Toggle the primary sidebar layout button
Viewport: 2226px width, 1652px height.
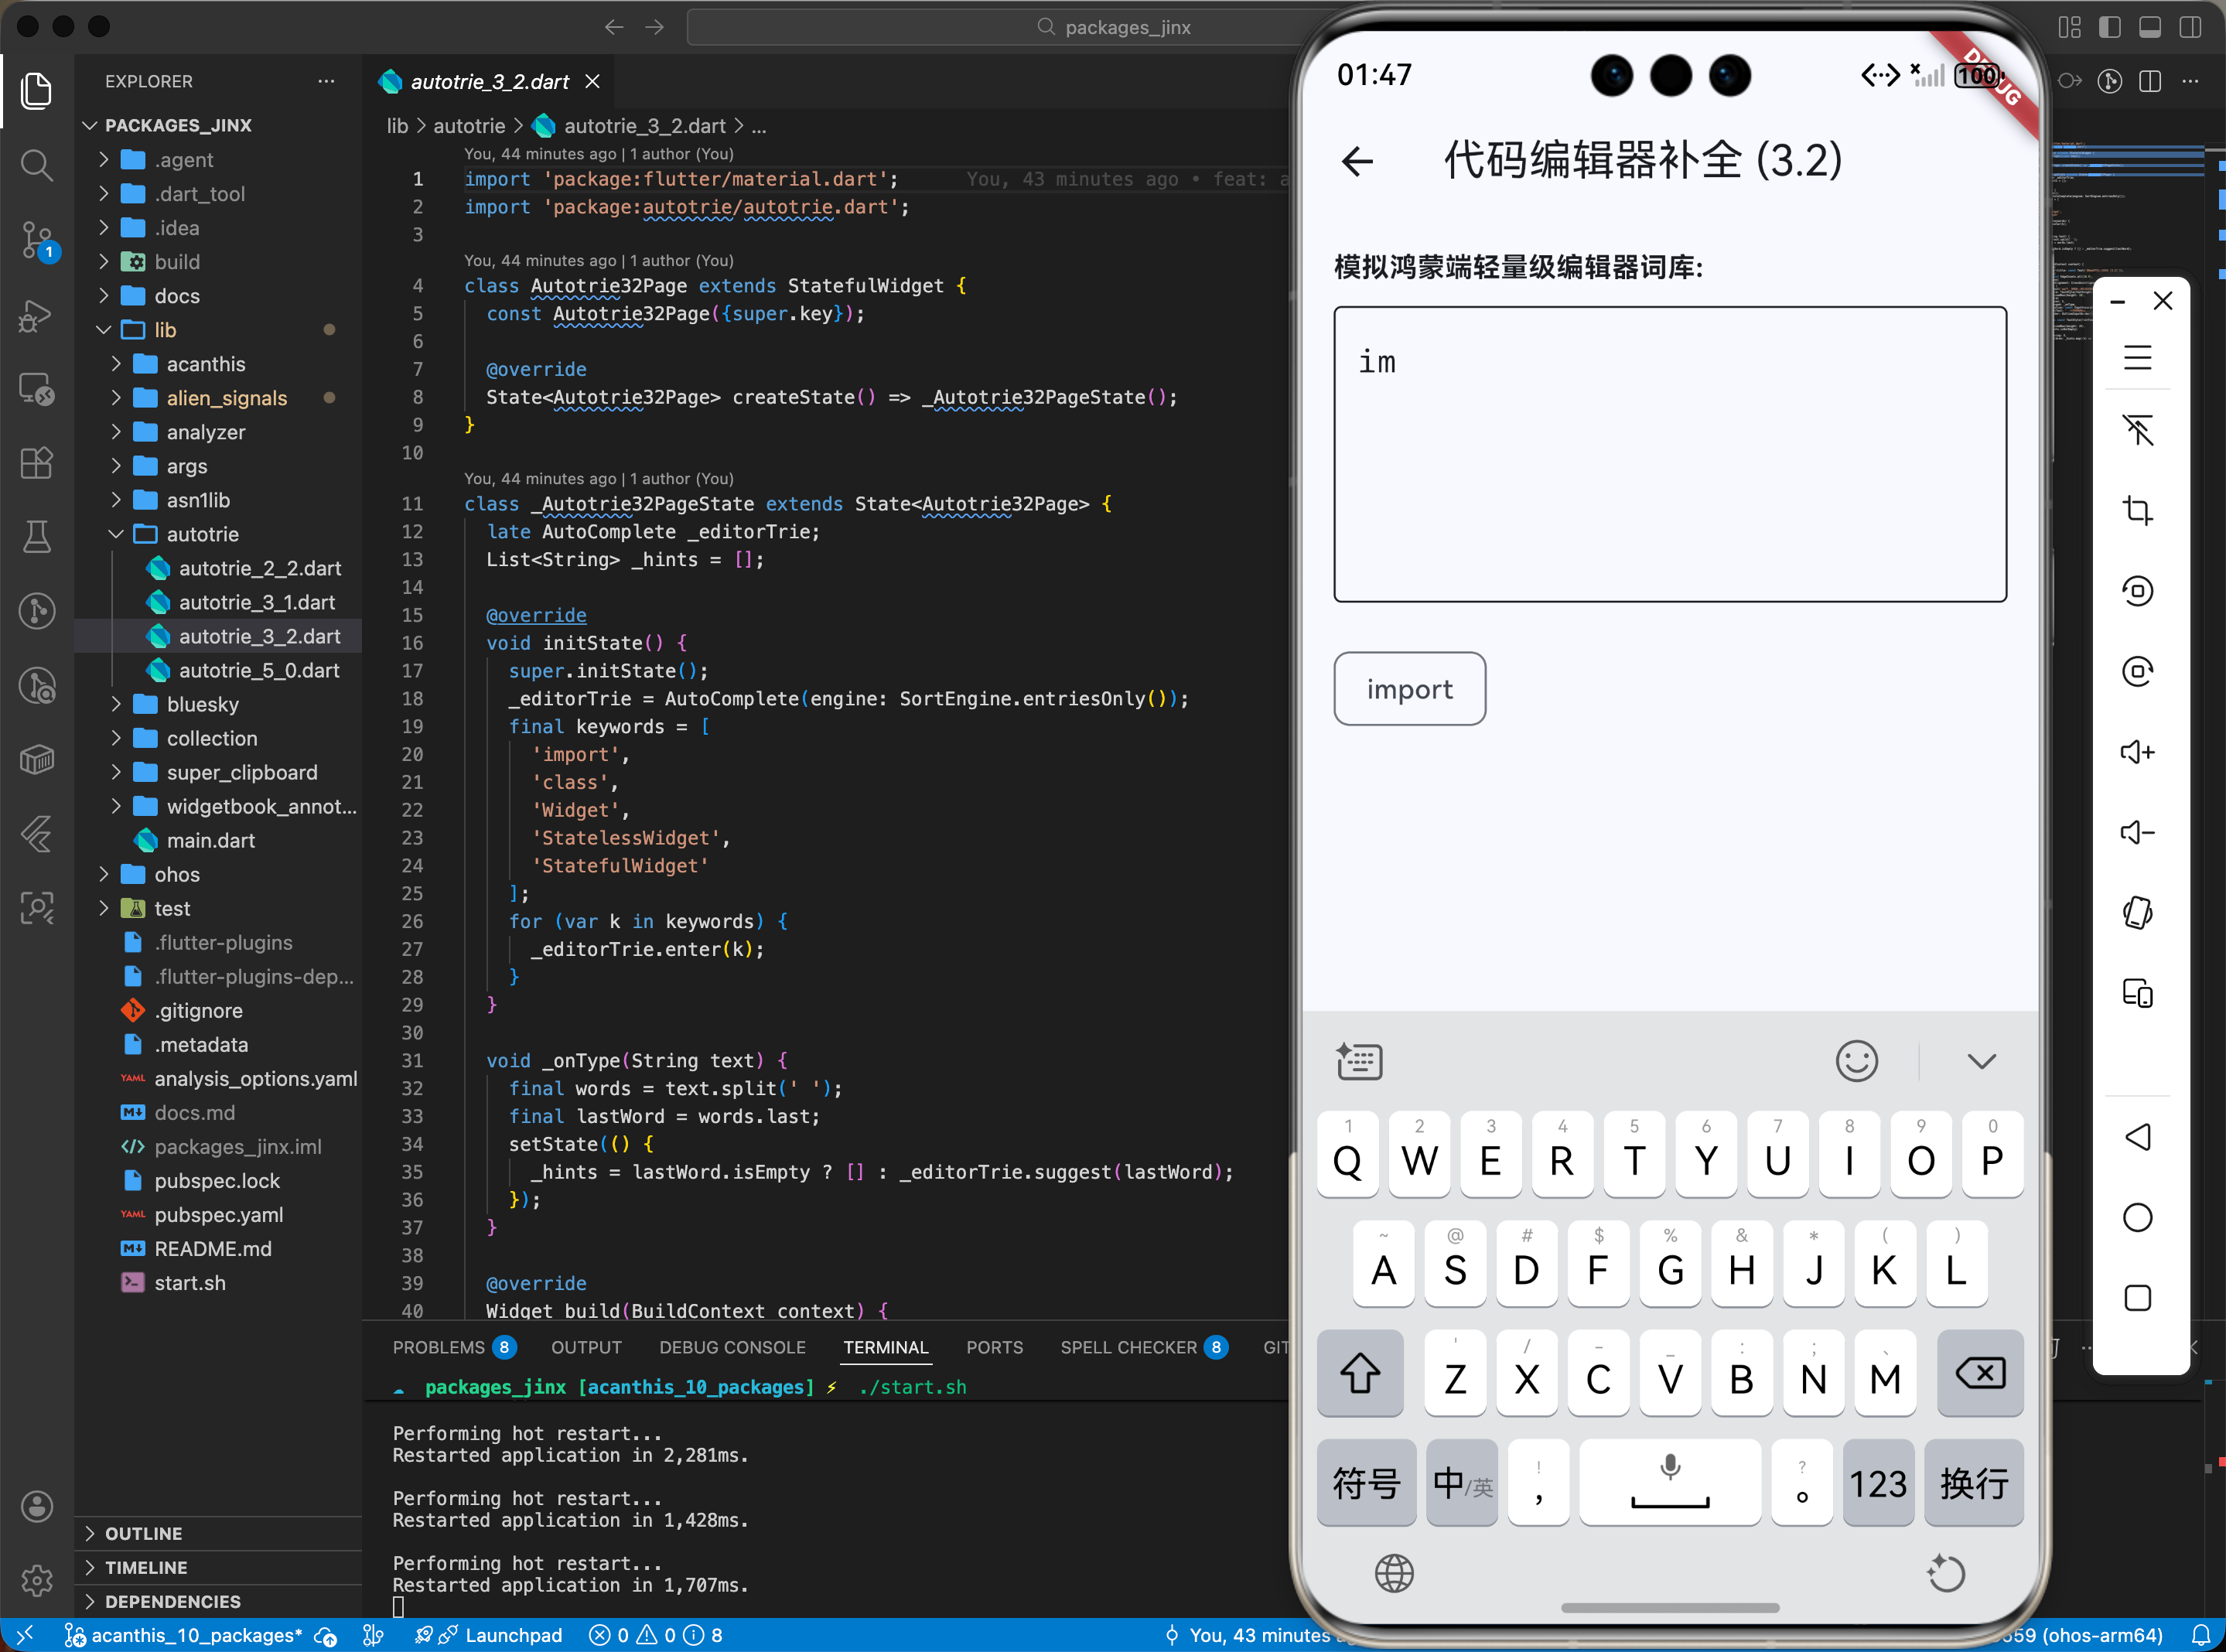tap(2109, 27)
